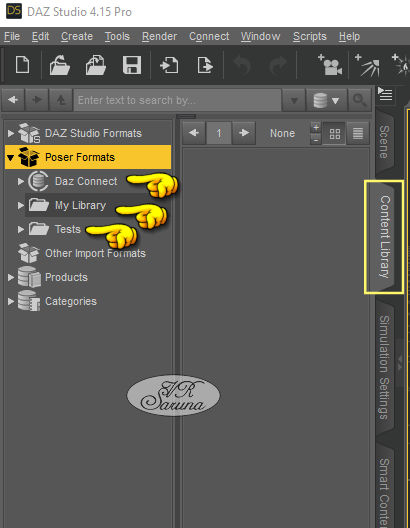The image size is (410, 528).
Task: Navigate back in Content Library
Action: 13,100
